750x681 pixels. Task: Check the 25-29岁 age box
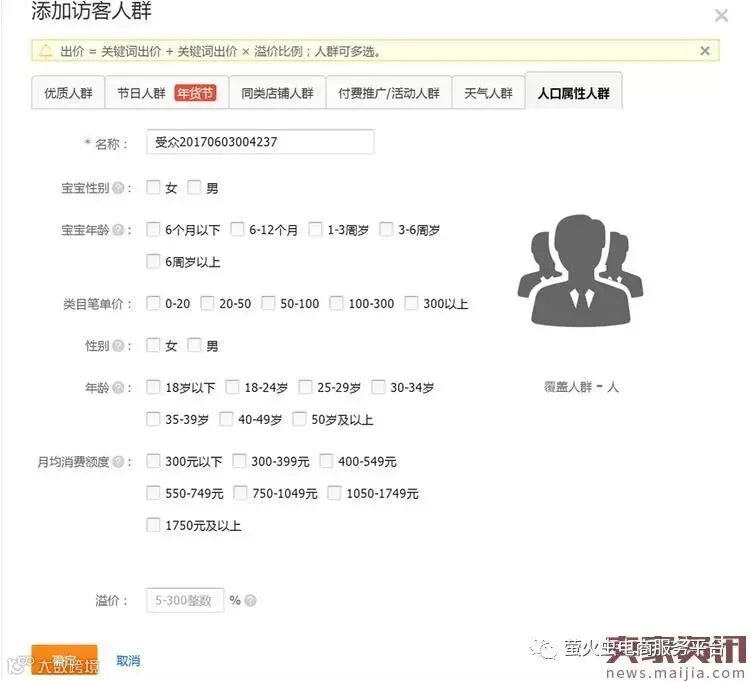pos(305,386)
